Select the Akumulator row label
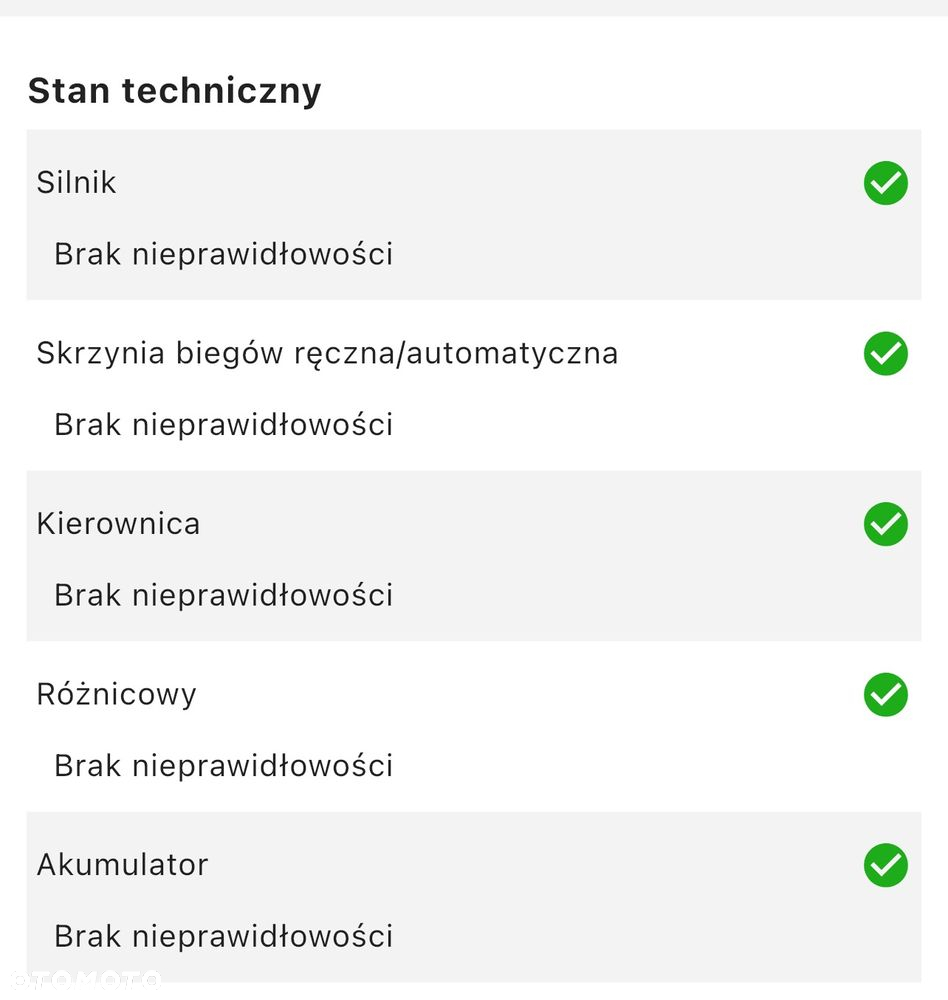948x1000 pixels. [123, 865]
